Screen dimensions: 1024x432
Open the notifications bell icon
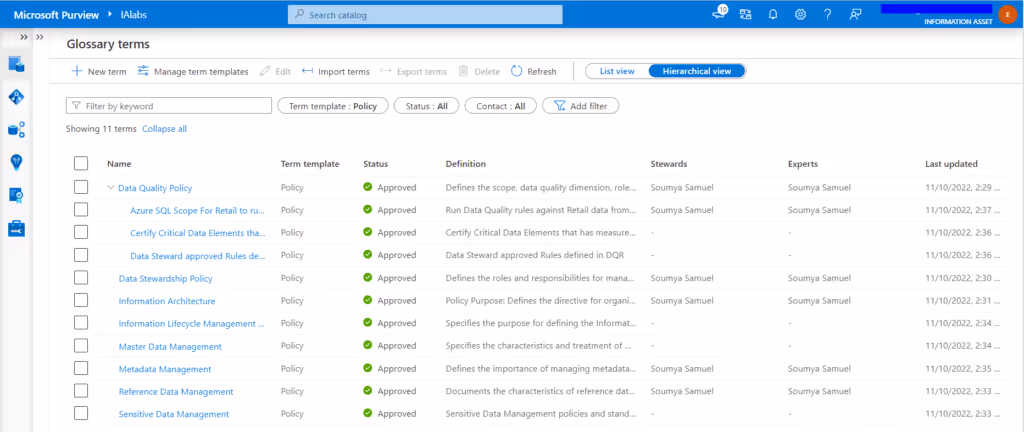pyautogui.click(x=773, y=15)
